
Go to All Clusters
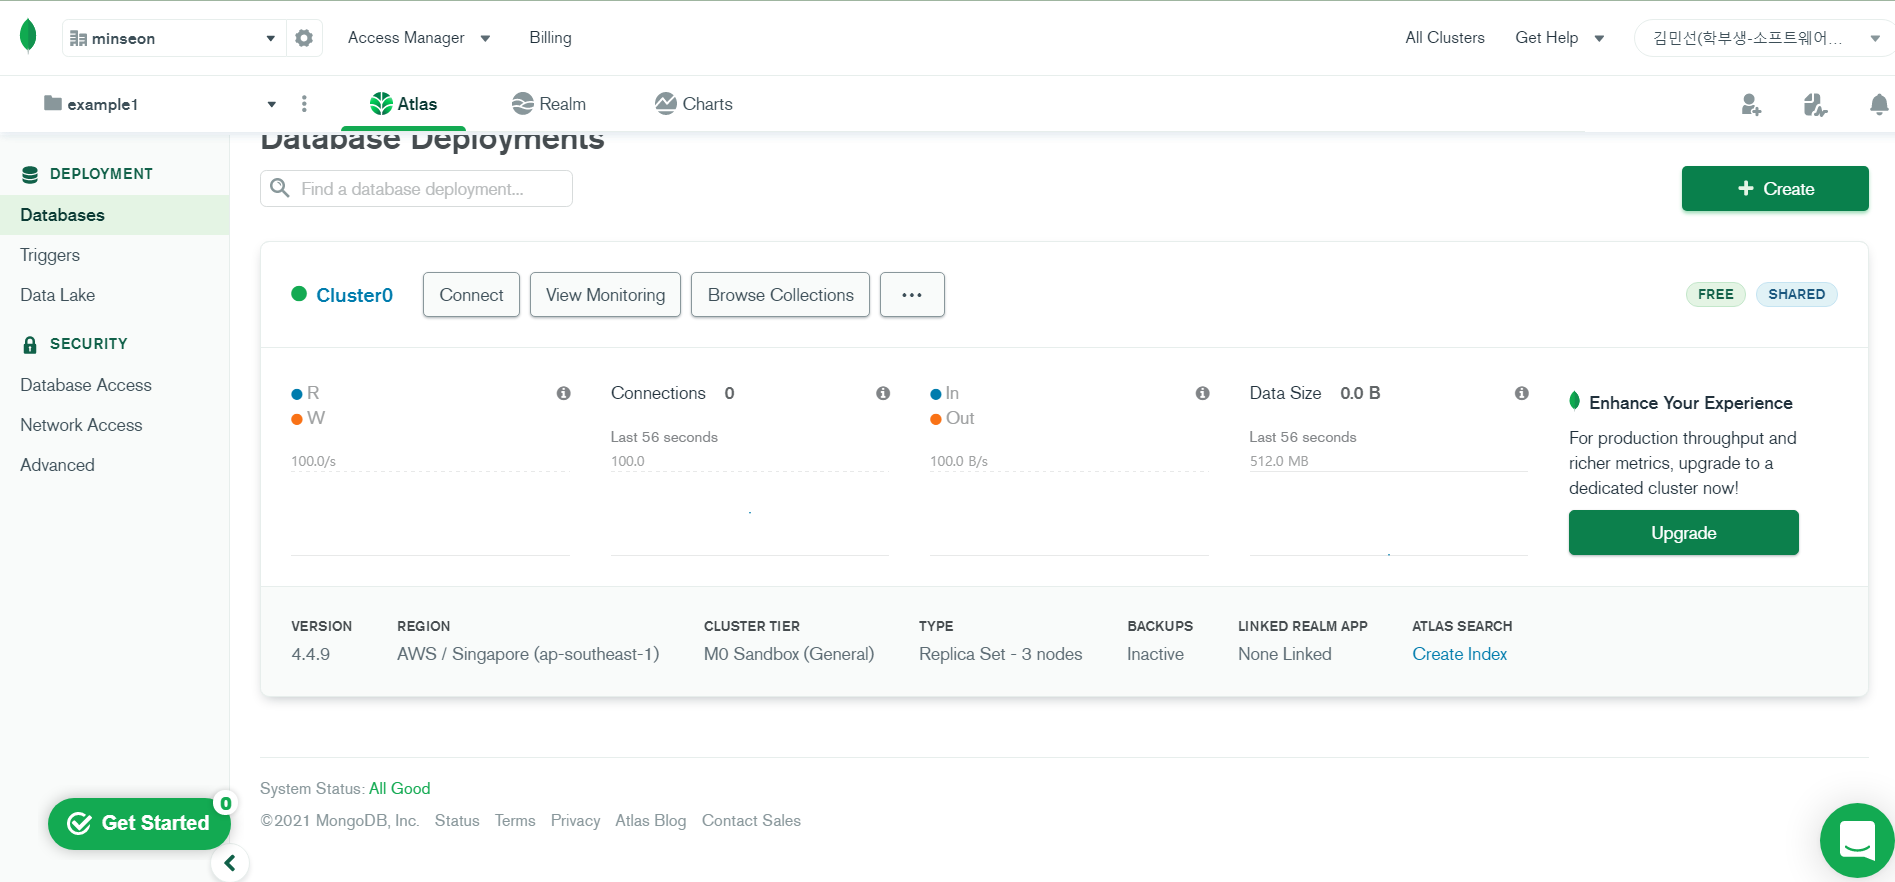pos(1445,38)
